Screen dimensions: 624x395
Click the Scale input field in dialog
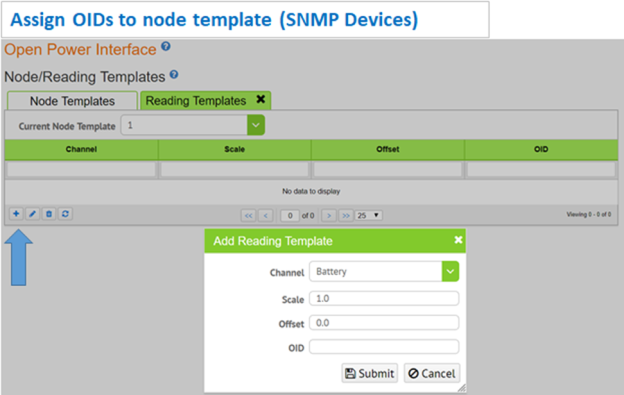coord(384,298)
